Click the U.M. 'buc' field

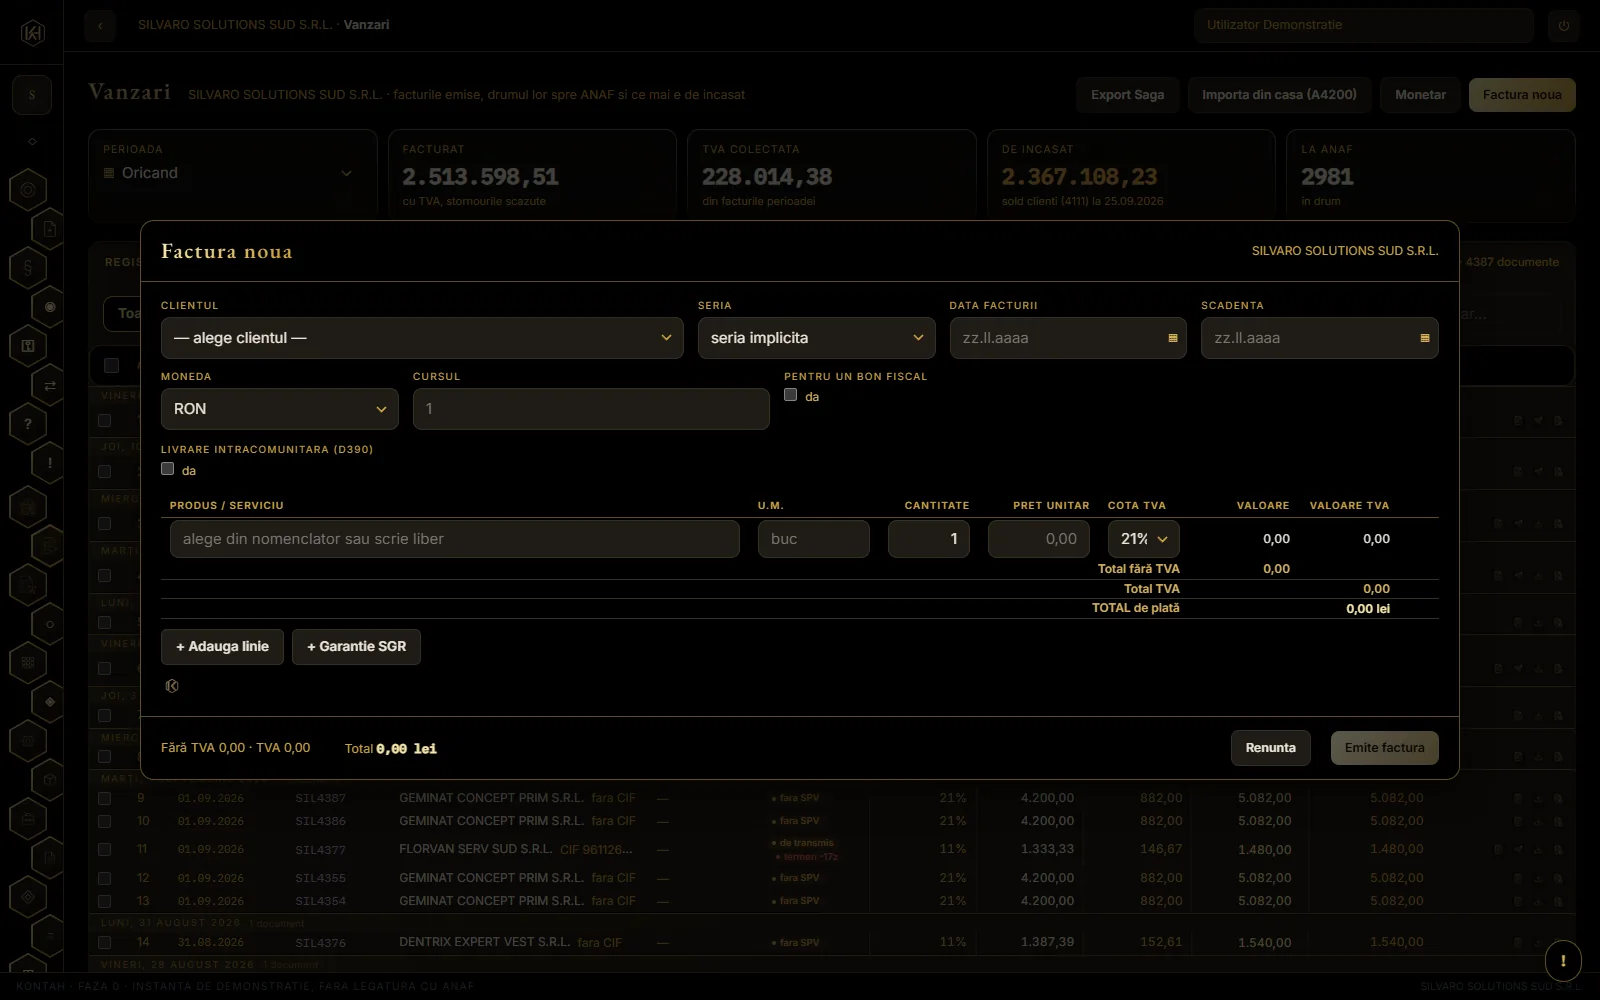814,539
